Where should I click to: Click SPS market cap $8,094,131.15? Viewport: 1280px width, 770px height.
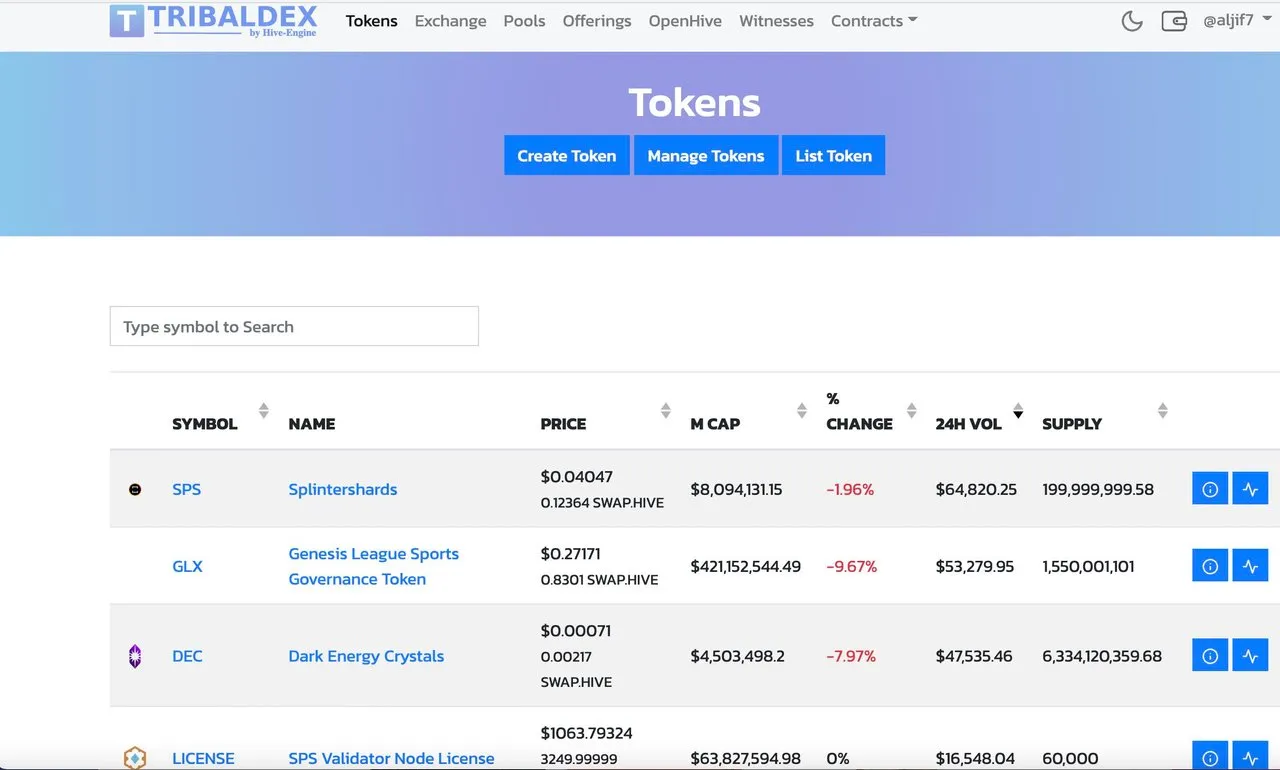pos(736,489)
